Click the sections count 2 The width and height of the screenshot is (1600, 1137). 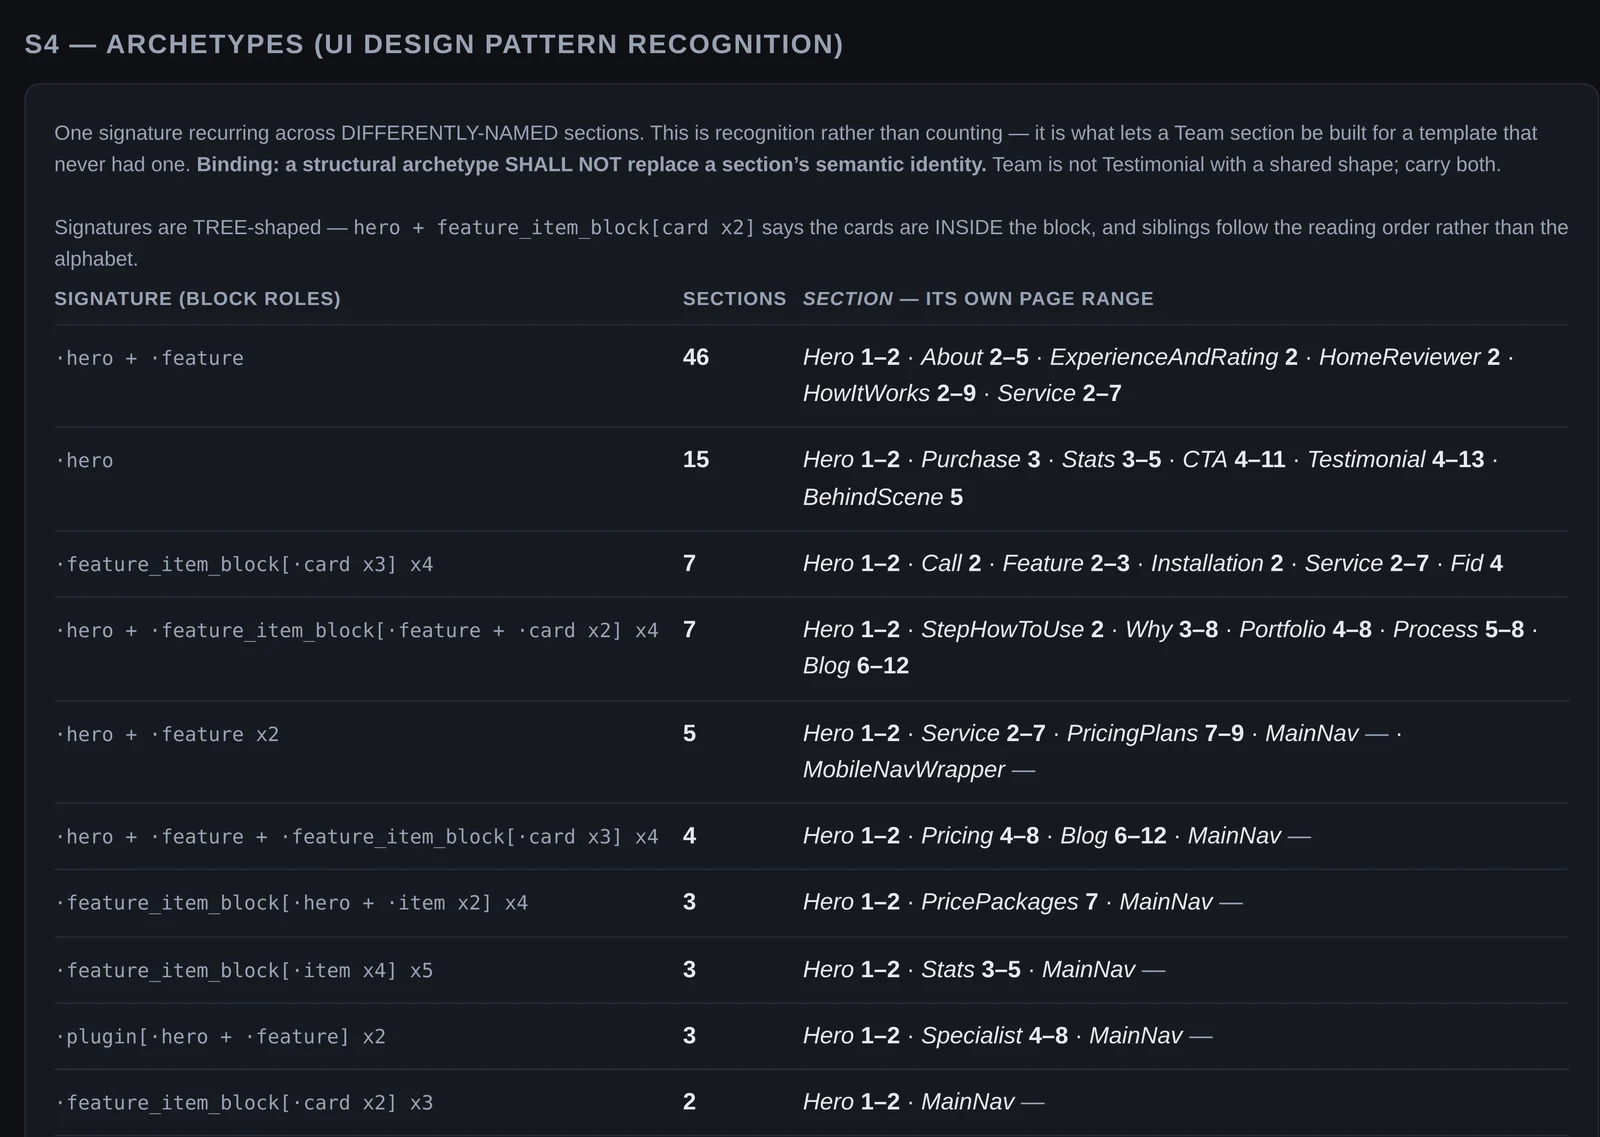click(x=689, y=1101)
